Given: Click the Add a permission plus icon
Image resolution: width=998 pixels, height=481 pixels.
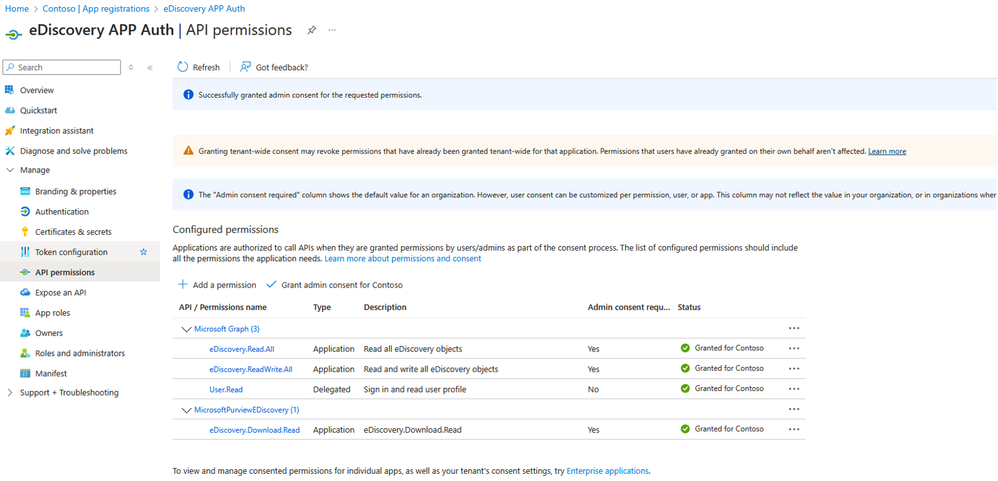Looking at the screenshot, I should 183,285.
